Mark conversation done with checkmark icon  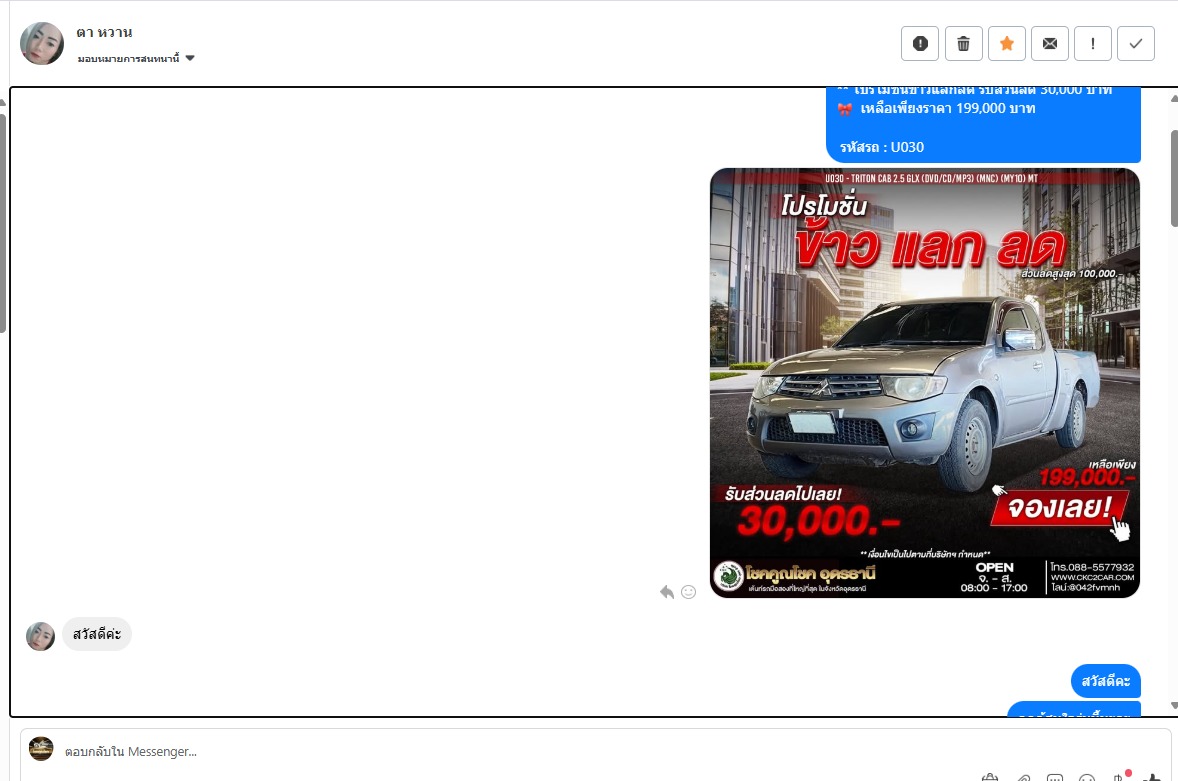pyautogui.click(x=1136, y=44)
